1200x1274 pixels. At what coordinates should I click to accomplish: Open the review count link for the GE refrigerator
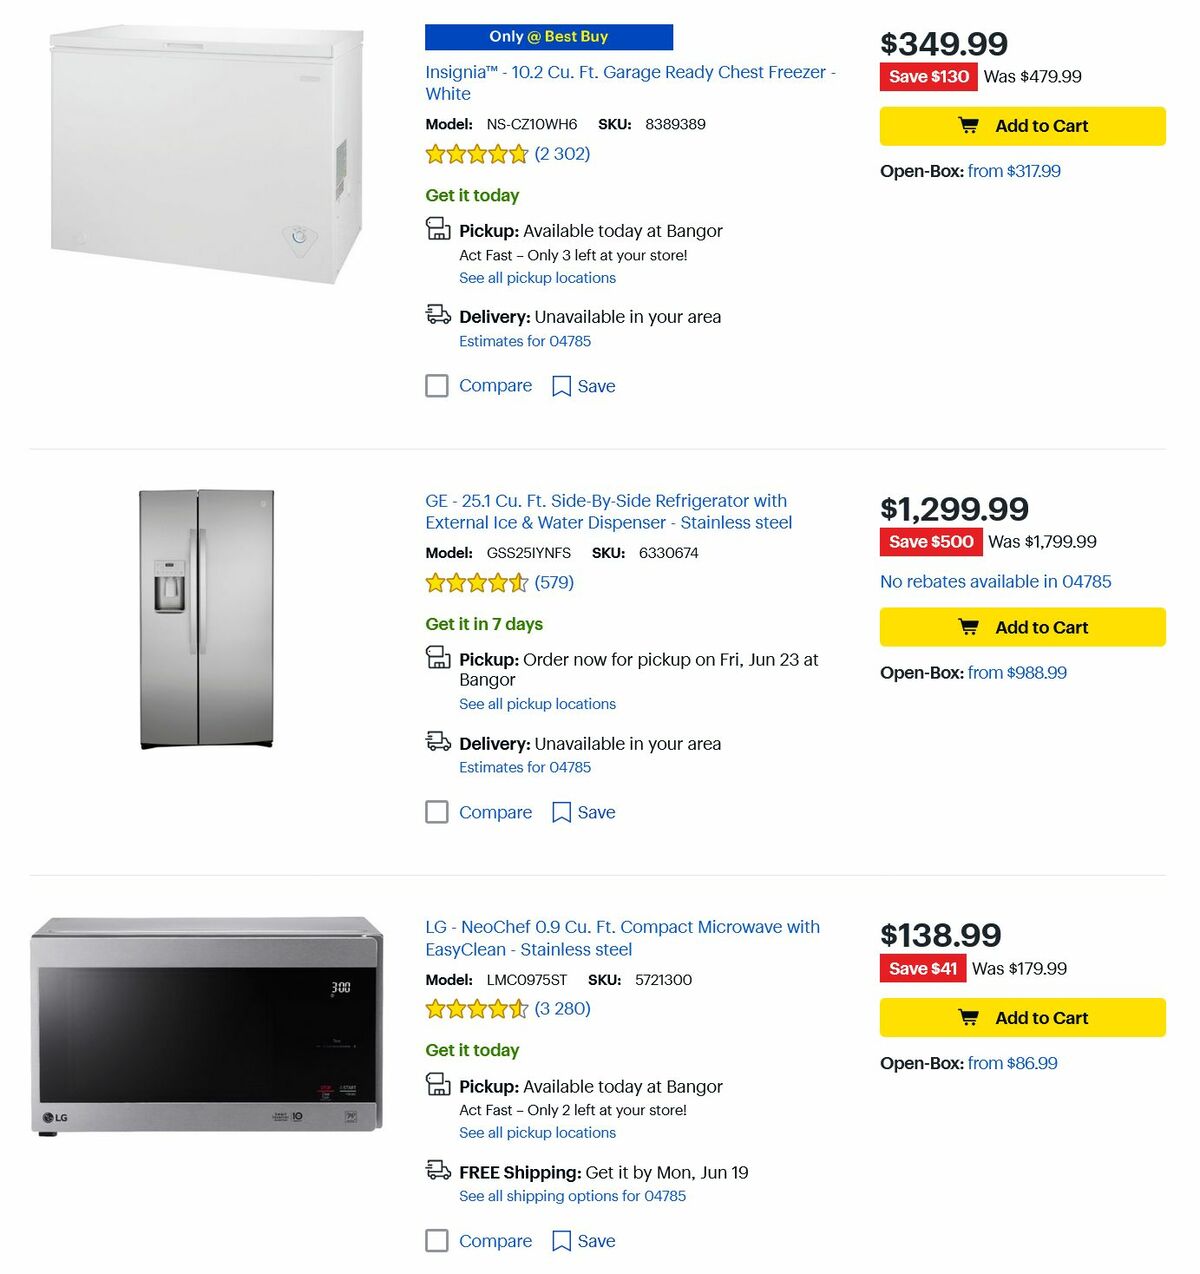point(554,582)
